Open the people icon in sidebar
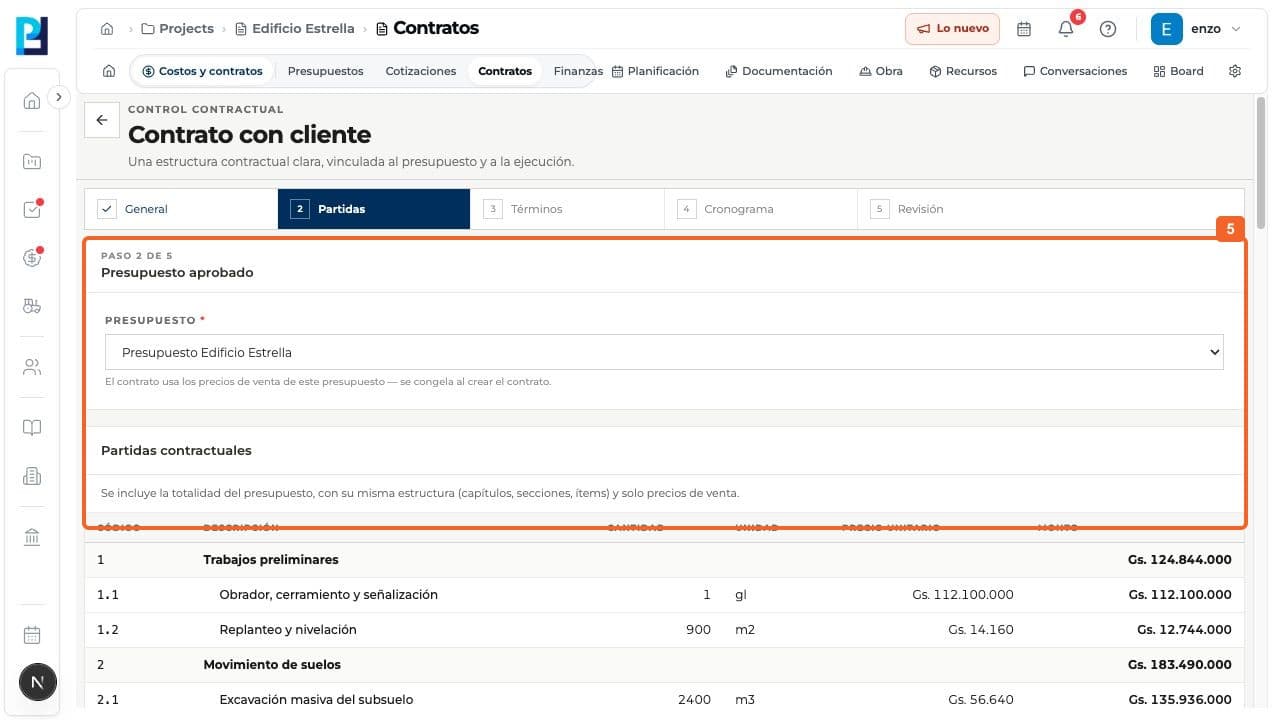 tap(32, 367)
